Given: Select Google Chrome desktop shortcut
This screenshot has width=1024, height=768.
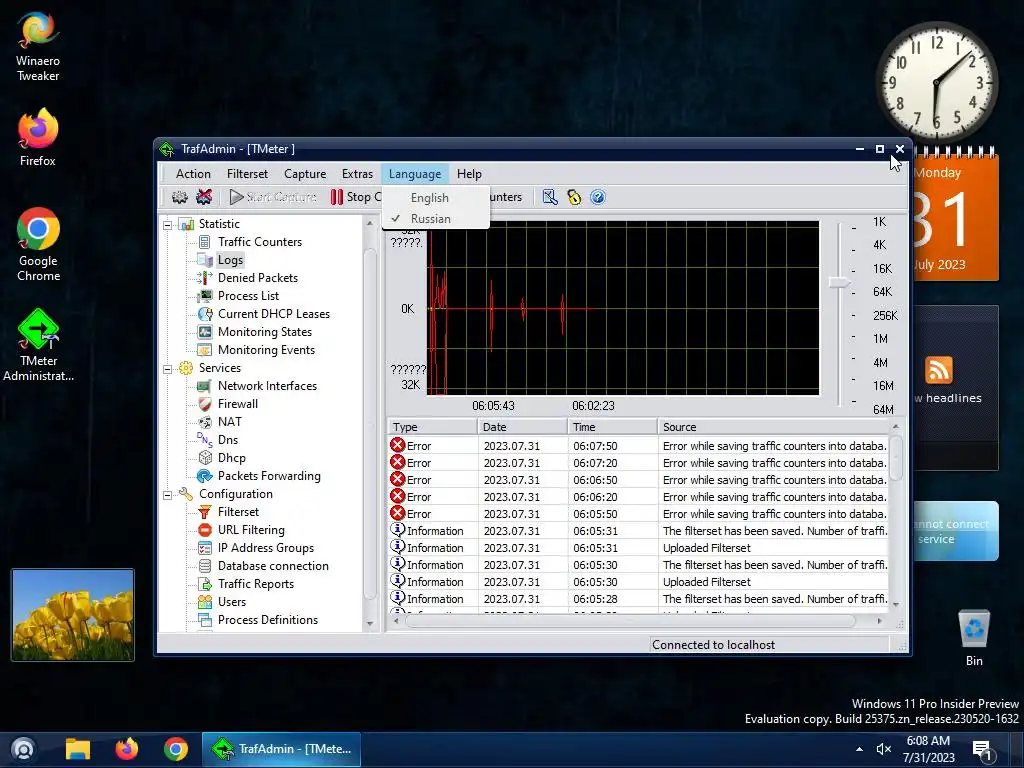Looking at the screenshot, I should (x=38, y=245).
